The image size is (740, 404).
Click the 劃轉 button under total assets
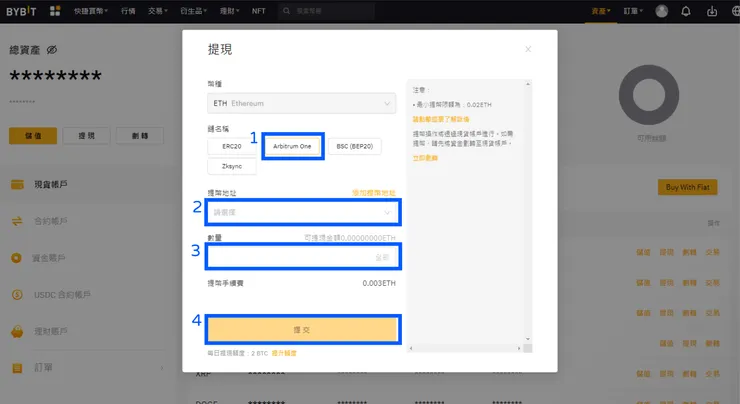point(140,136)
